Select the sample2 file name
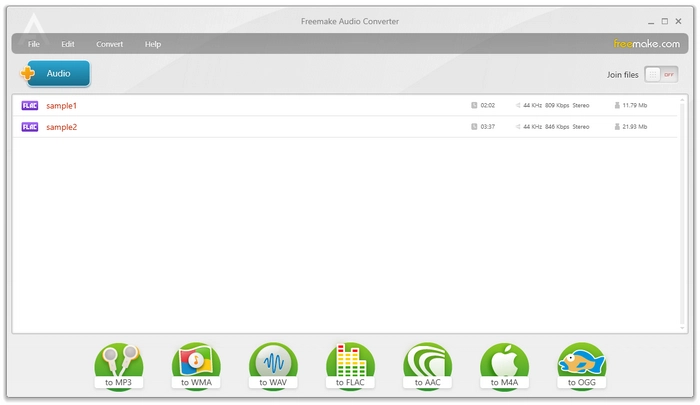 coord(62,127)
